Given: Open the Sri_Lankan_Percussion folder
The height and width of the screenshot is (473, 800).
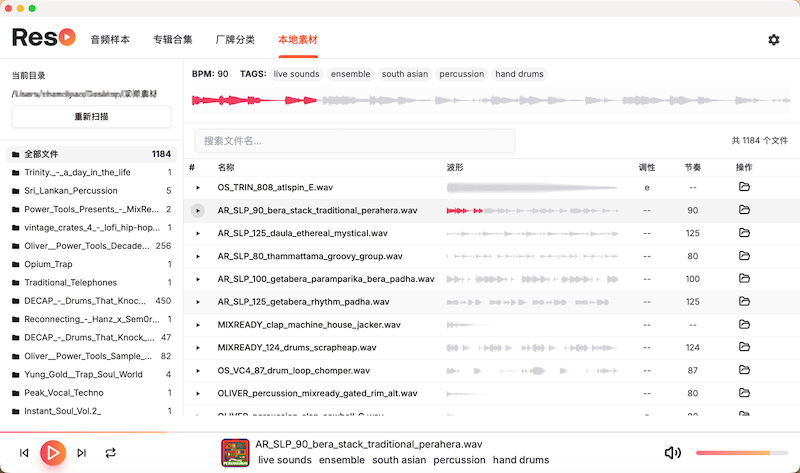Looking at the screenshot, I should pyautogui.click(x=70, y=190).
